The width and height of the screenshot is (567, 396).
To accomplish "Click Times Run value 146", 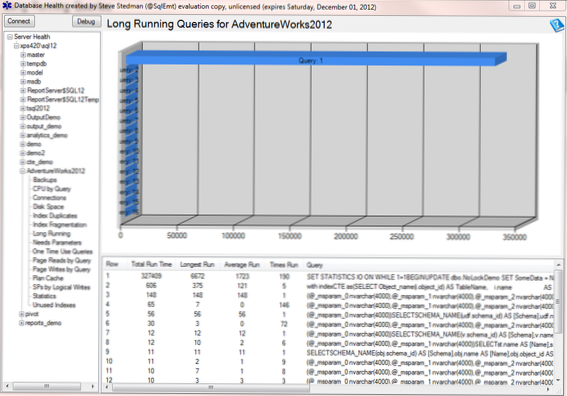I will tap(284, 305).
